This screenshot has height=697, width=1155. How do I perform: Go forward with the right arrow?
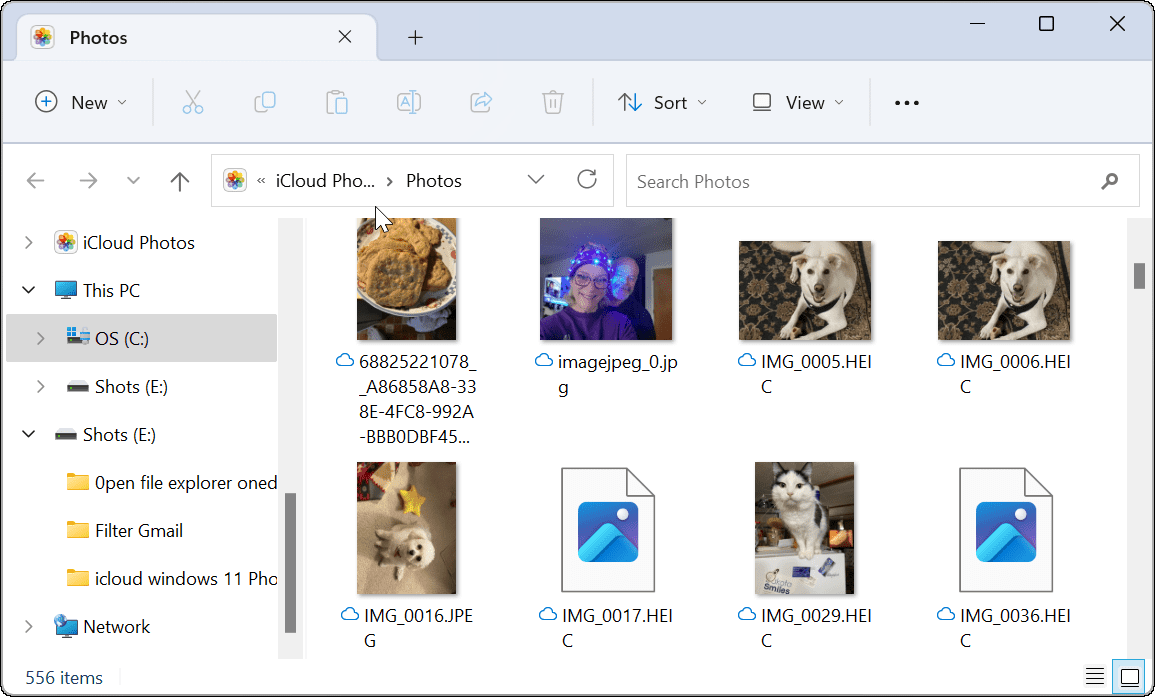(88, 181)
